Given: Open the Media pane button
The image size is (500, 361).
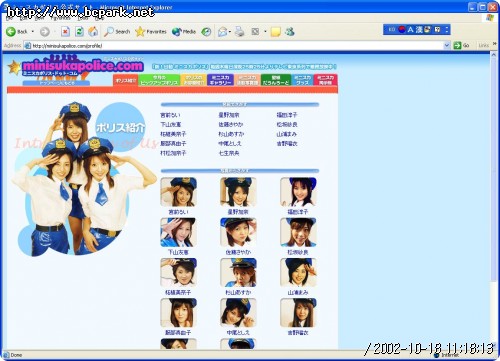Looking at the screenshot, I should click(184, 32).
